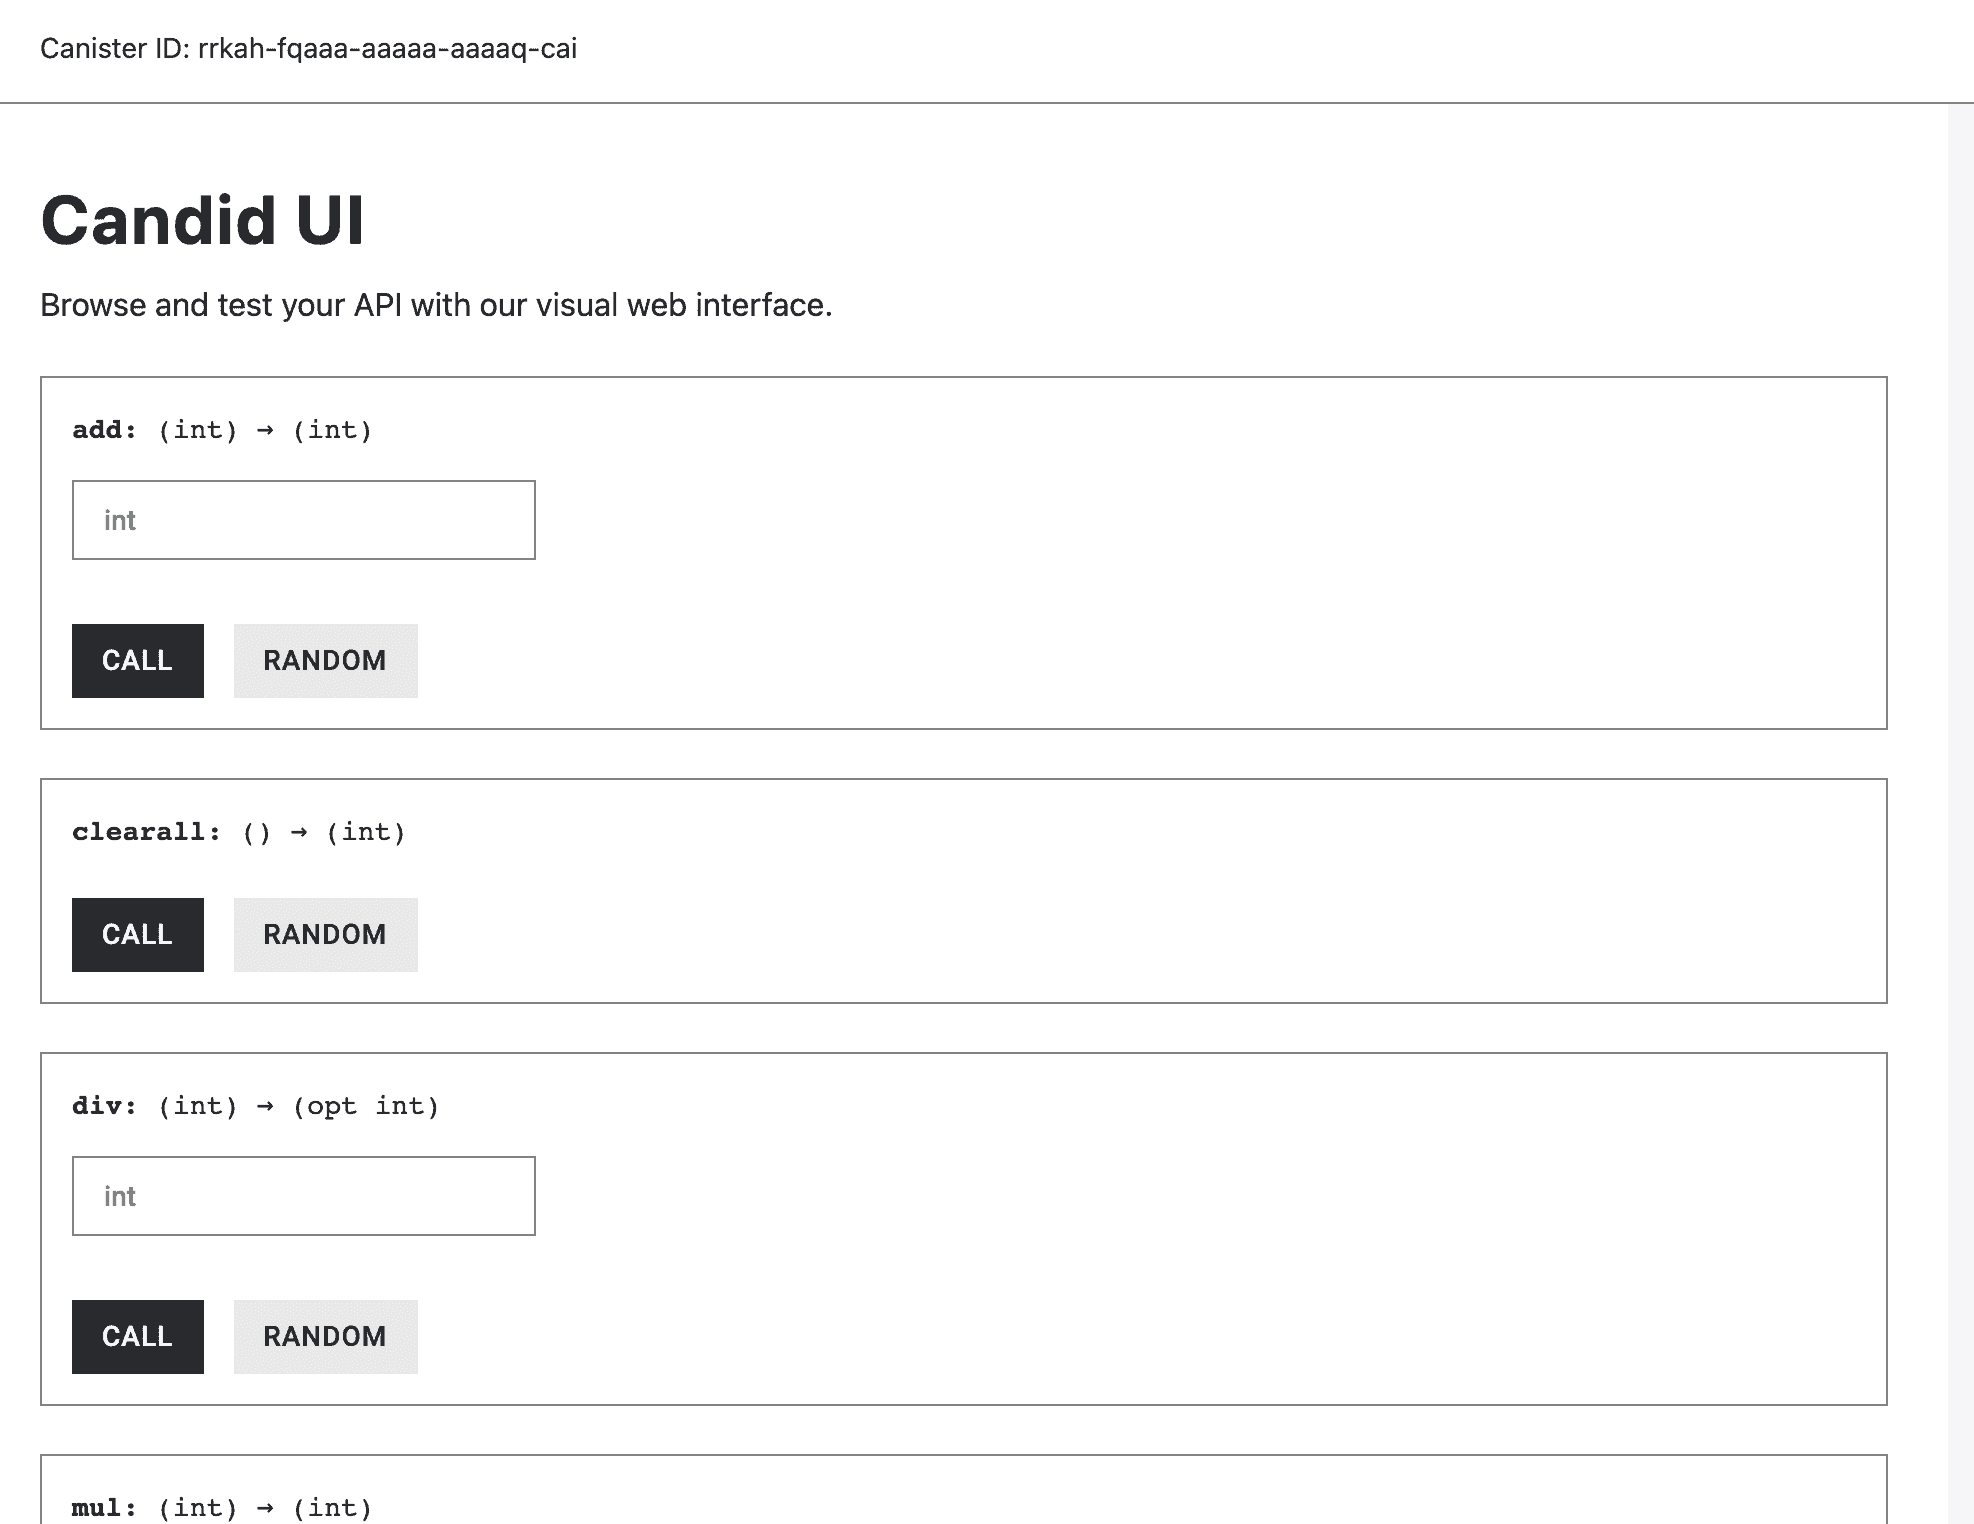
Task: Click the vertical scrollbar track on right edge
Action: [1960, 800]
